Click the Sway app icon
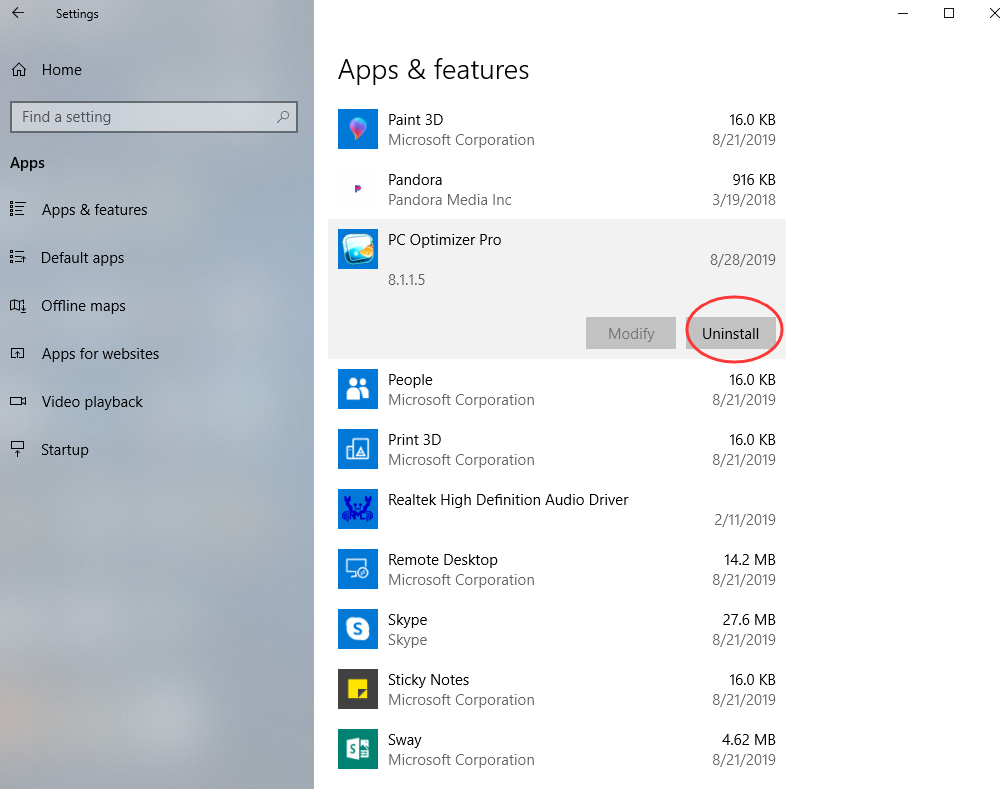 point(358,749)
